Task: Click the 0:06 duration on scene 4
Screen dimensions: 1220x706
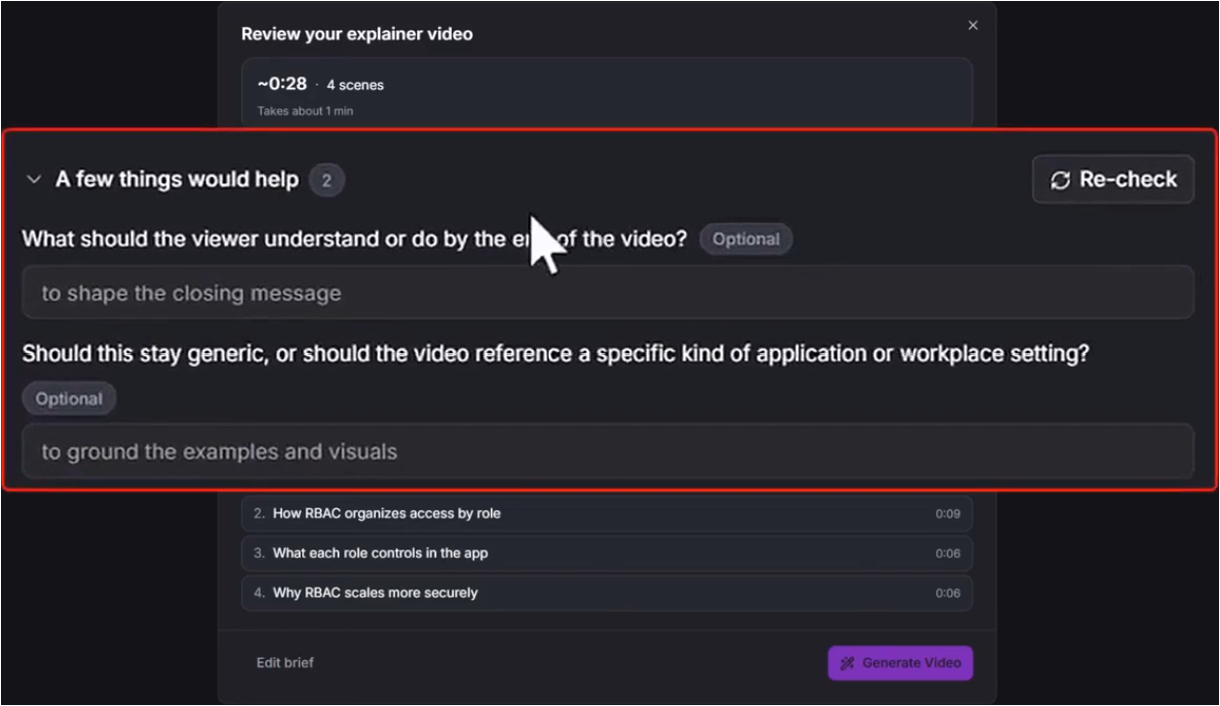Action: point(948,593)
